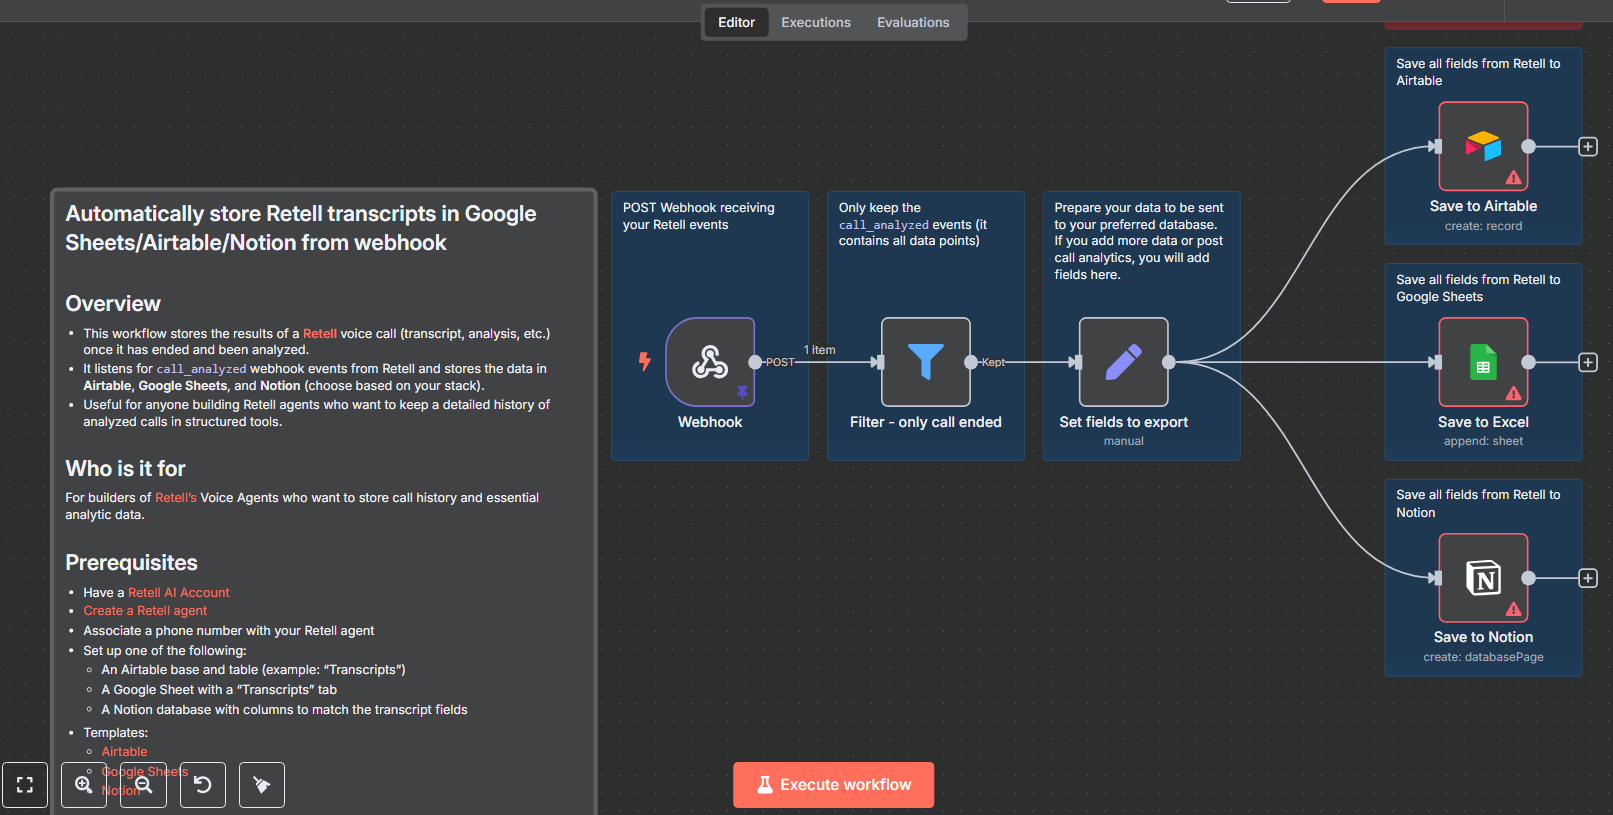
Task: Click the tidy up workflow icon
Action: tap(262, 785)
